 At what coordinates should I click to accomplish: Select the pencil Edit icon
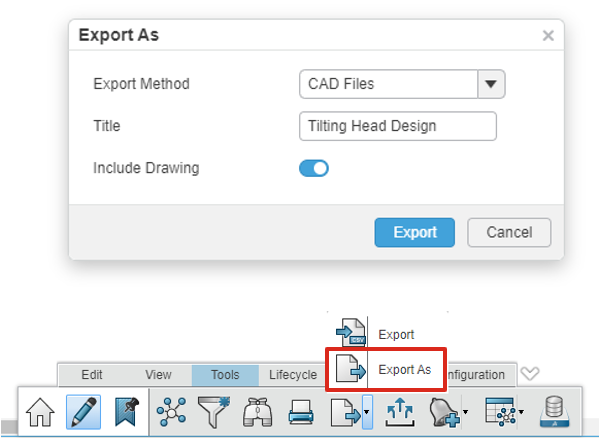point(84,412)
